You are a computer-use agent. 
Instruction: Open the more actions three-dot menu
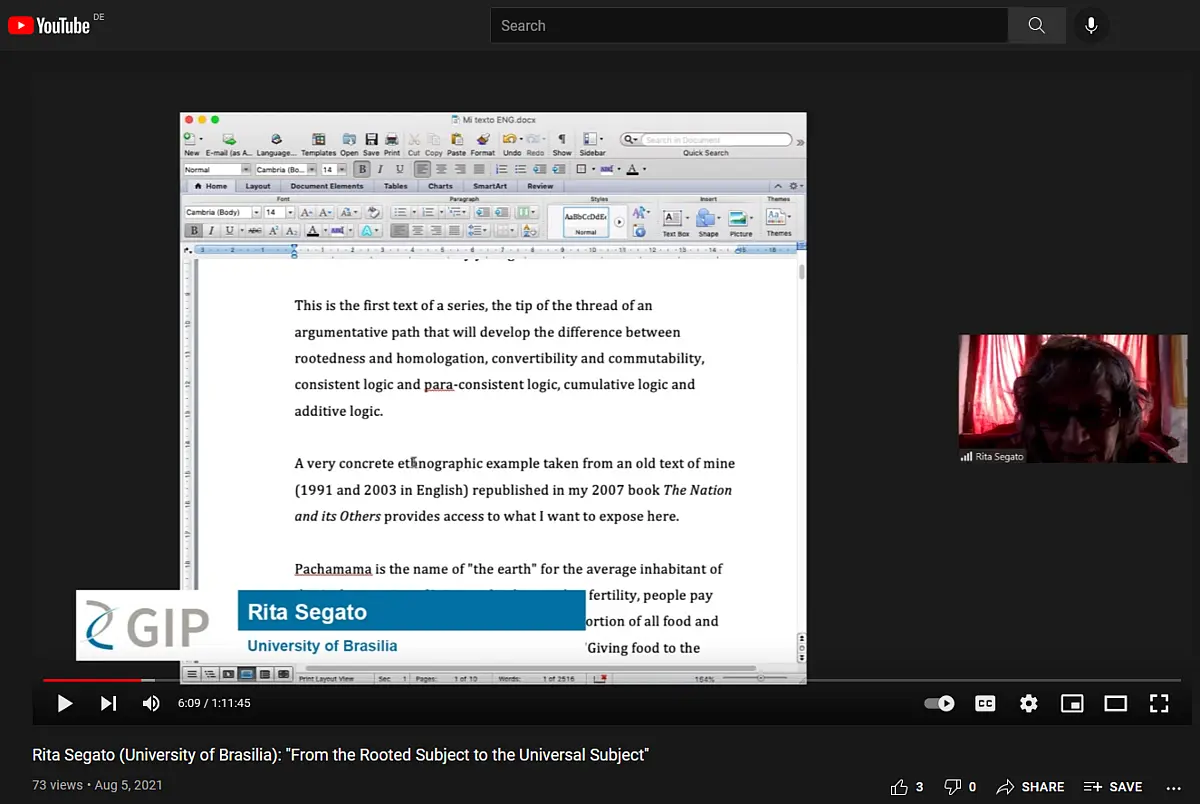coord(1174,787)
